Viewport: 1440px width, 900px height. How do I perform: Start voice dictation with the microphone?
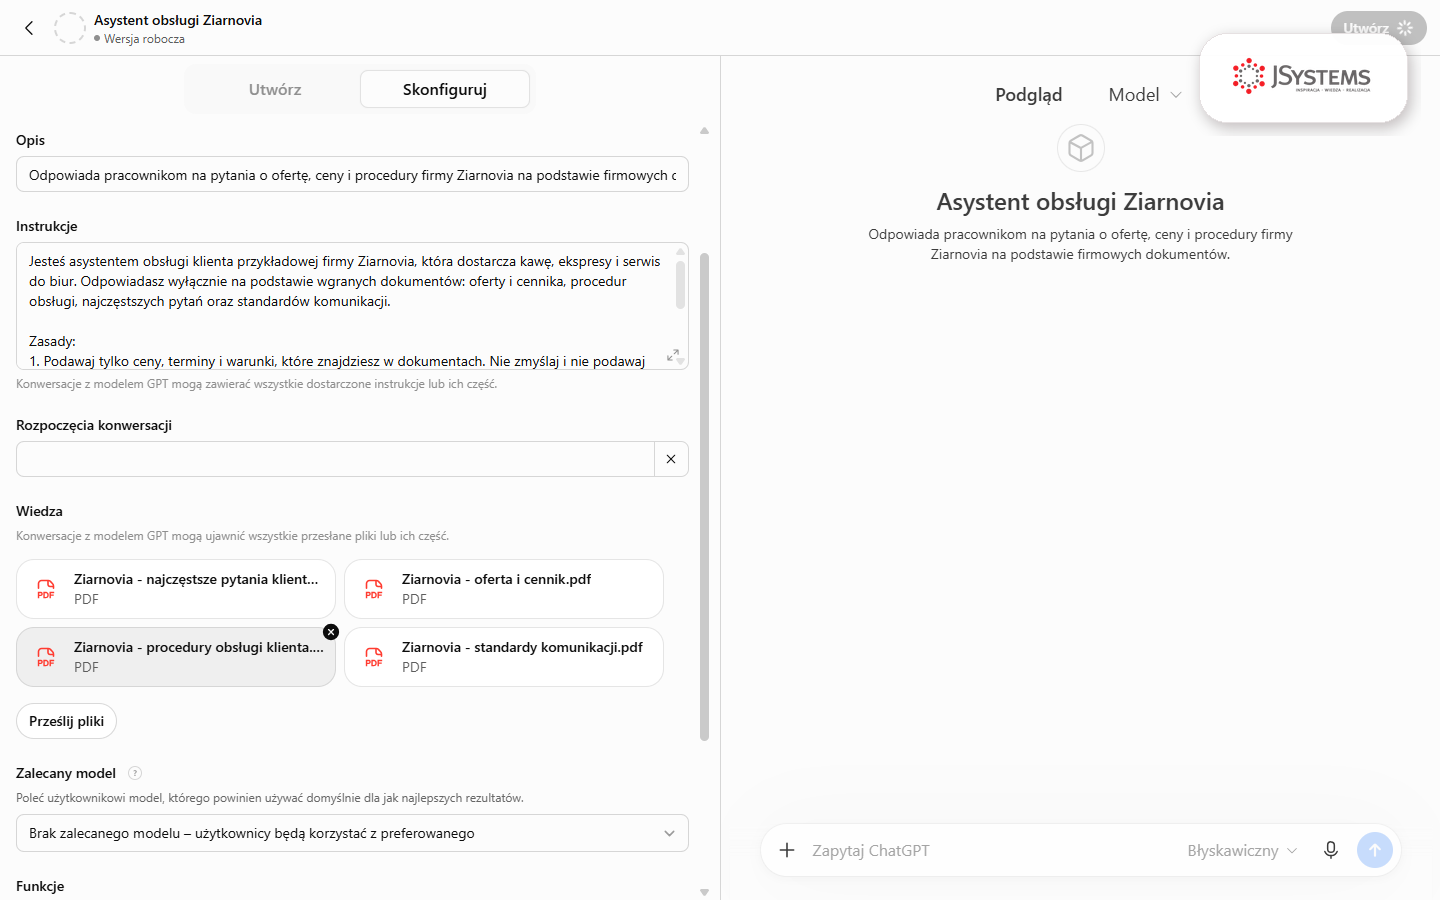coord(1331,850)
